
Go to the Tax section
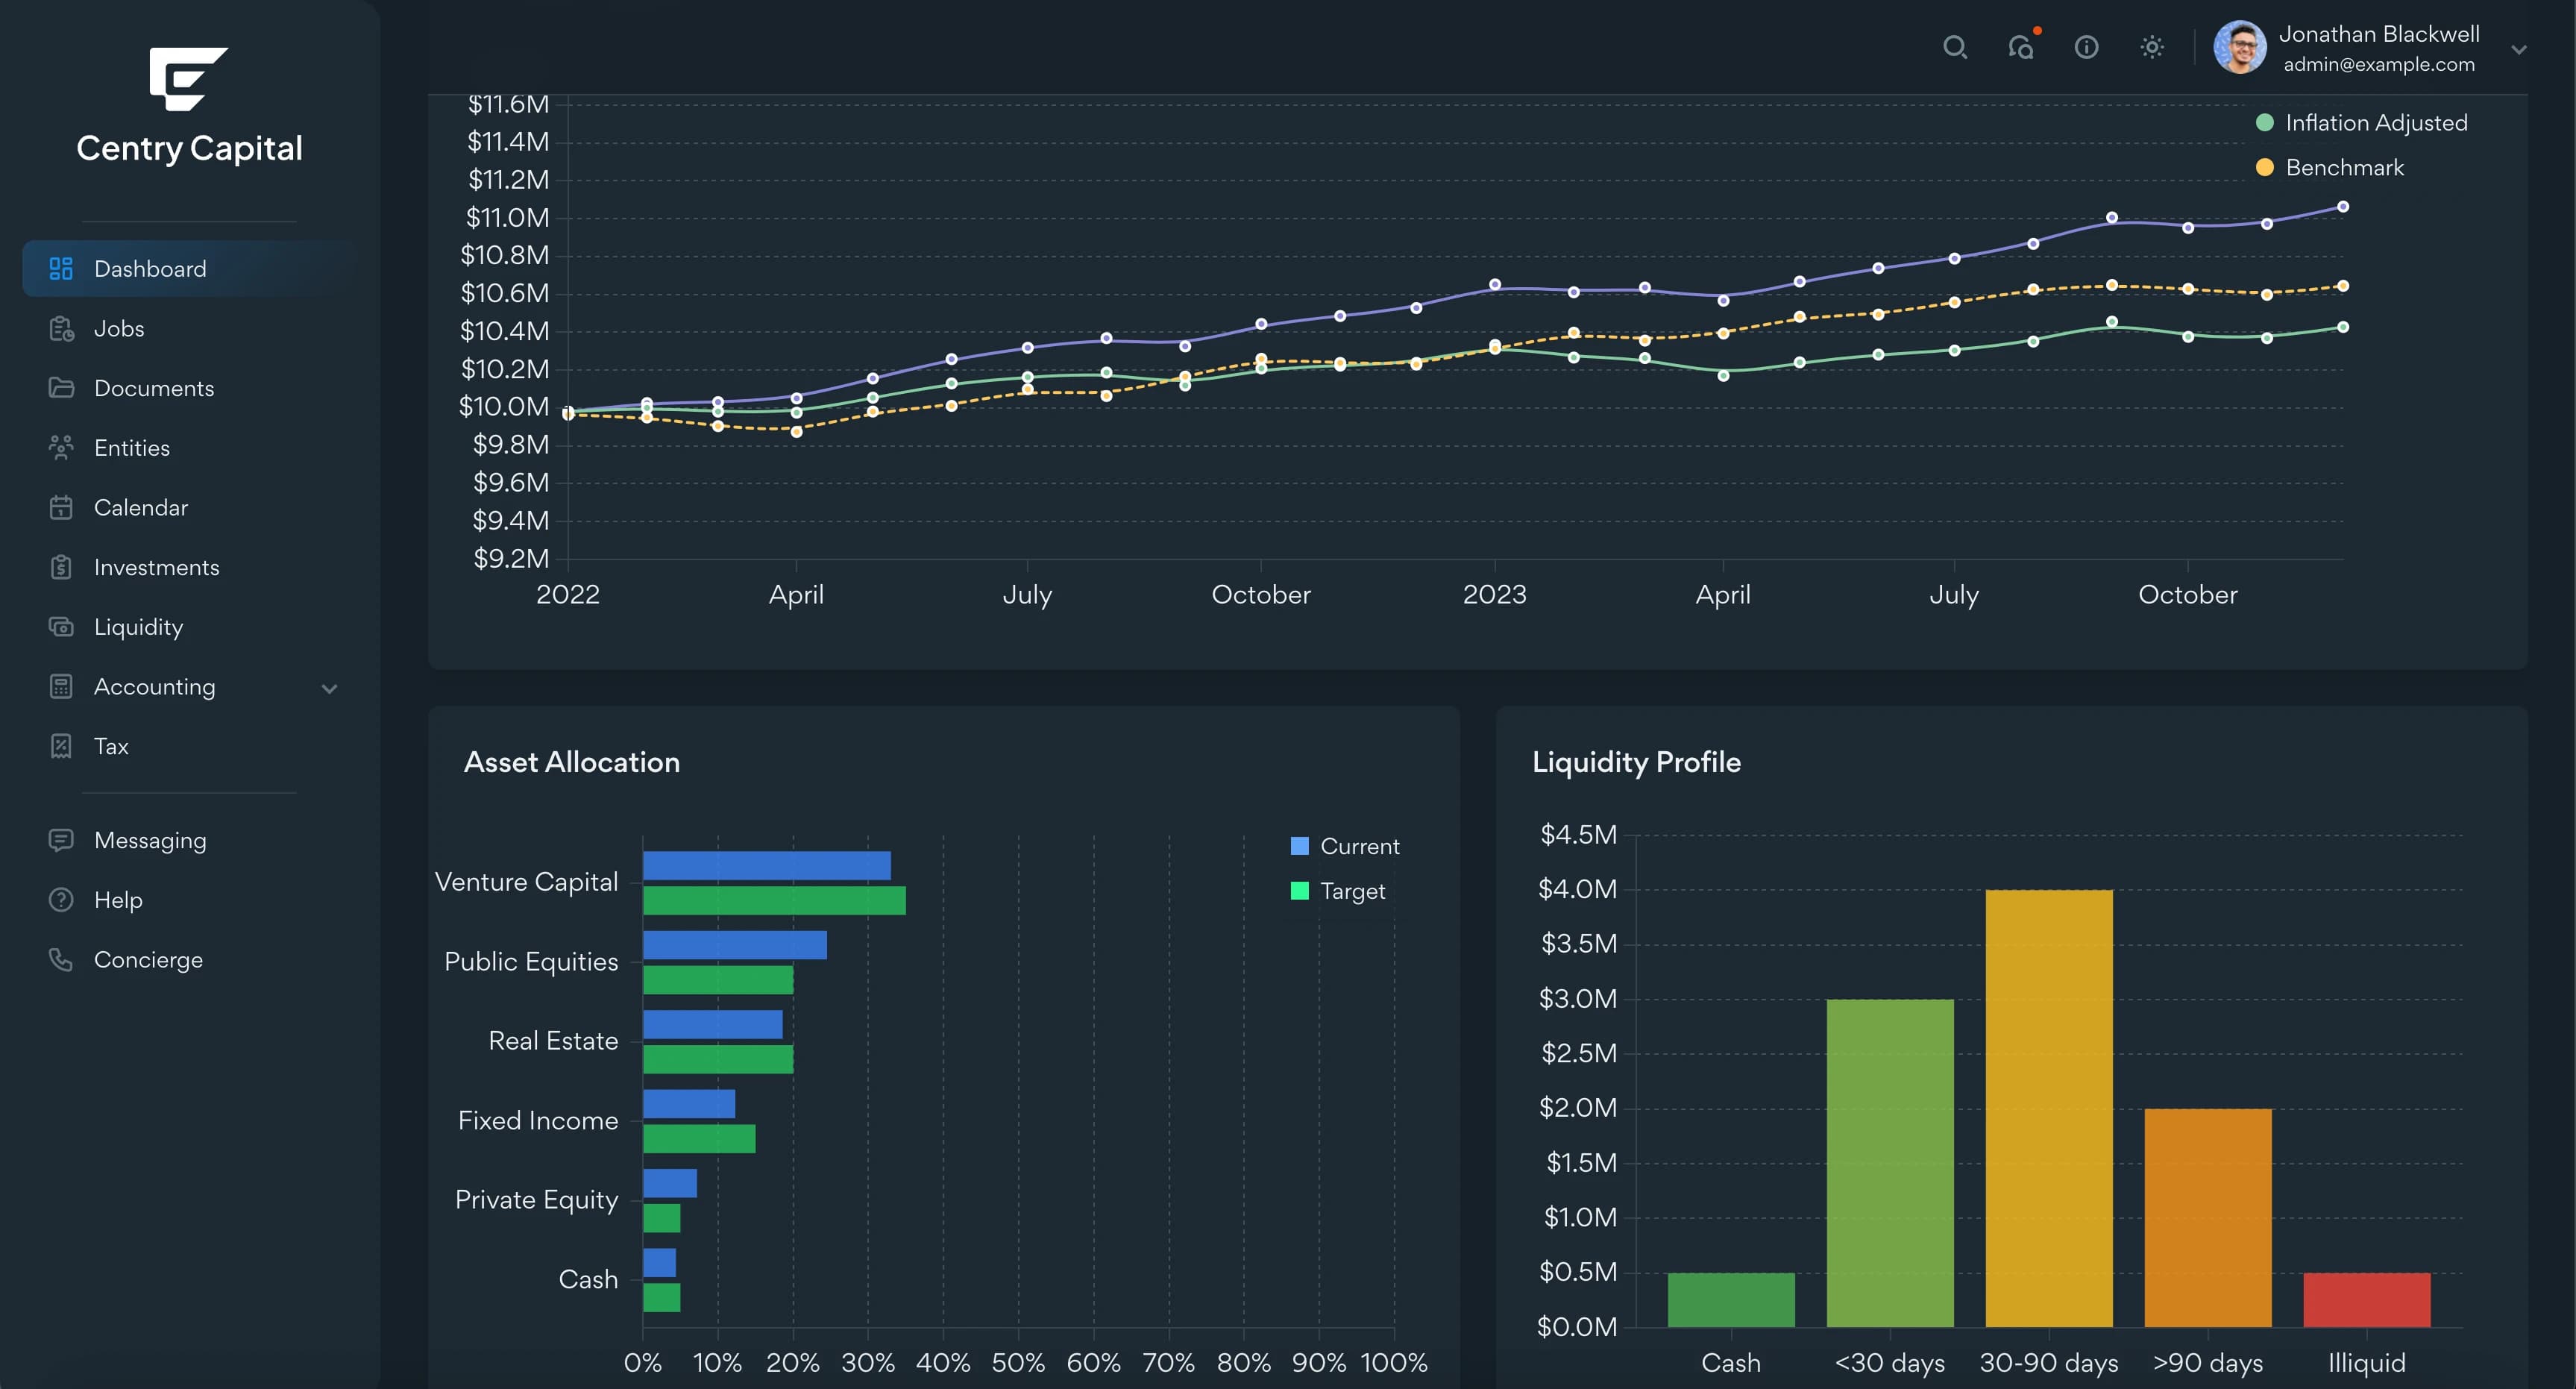pos(189,746)
